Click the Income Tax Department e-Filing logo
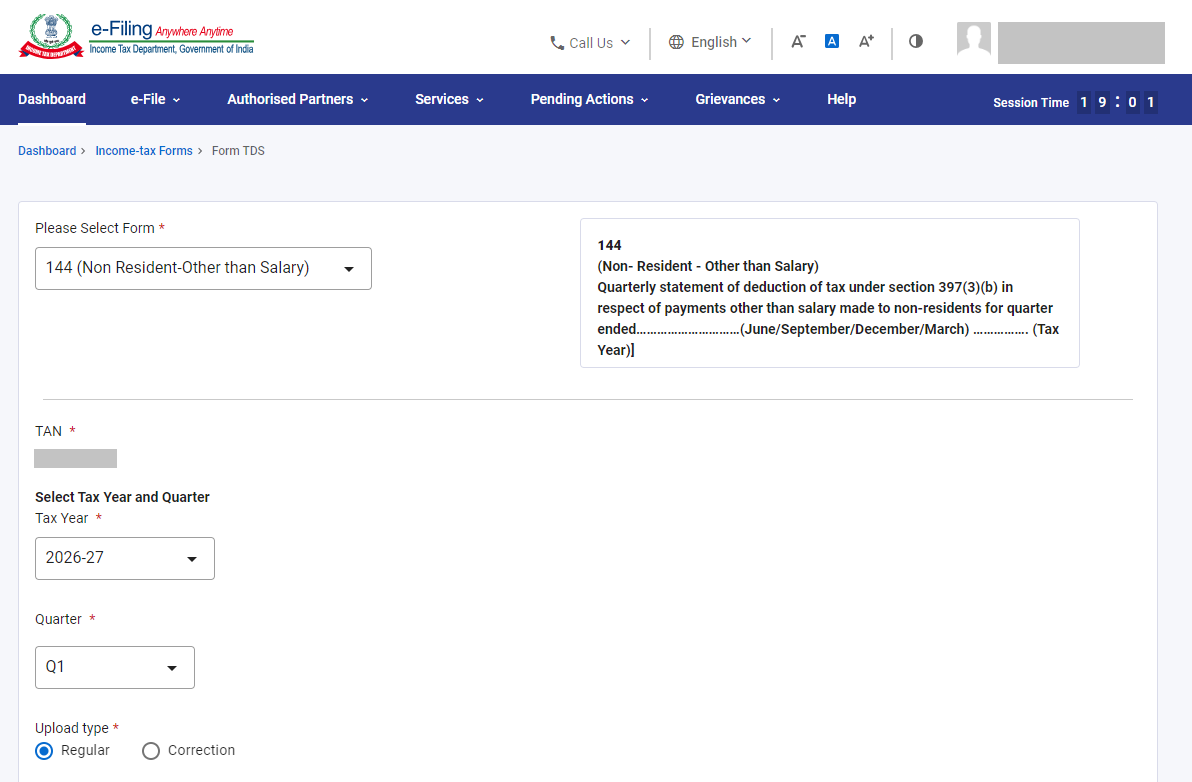1192x782 pixels. pyautogui.click(x=136, y=36)
